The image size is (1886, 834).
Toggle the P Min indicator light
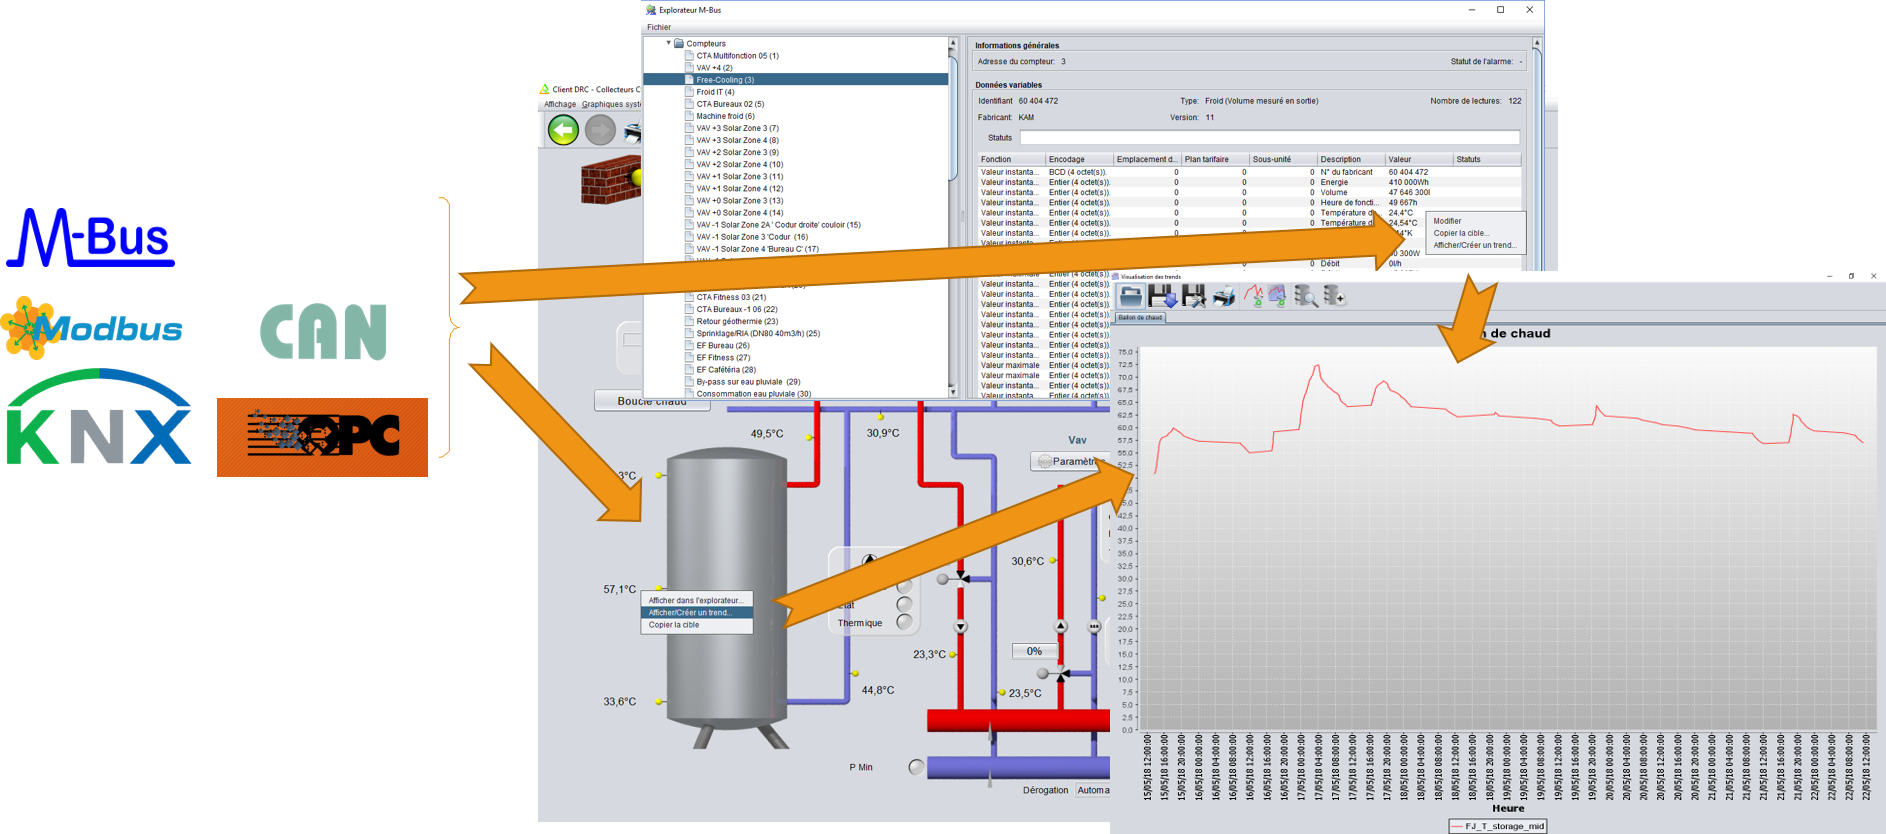(916, 767)
